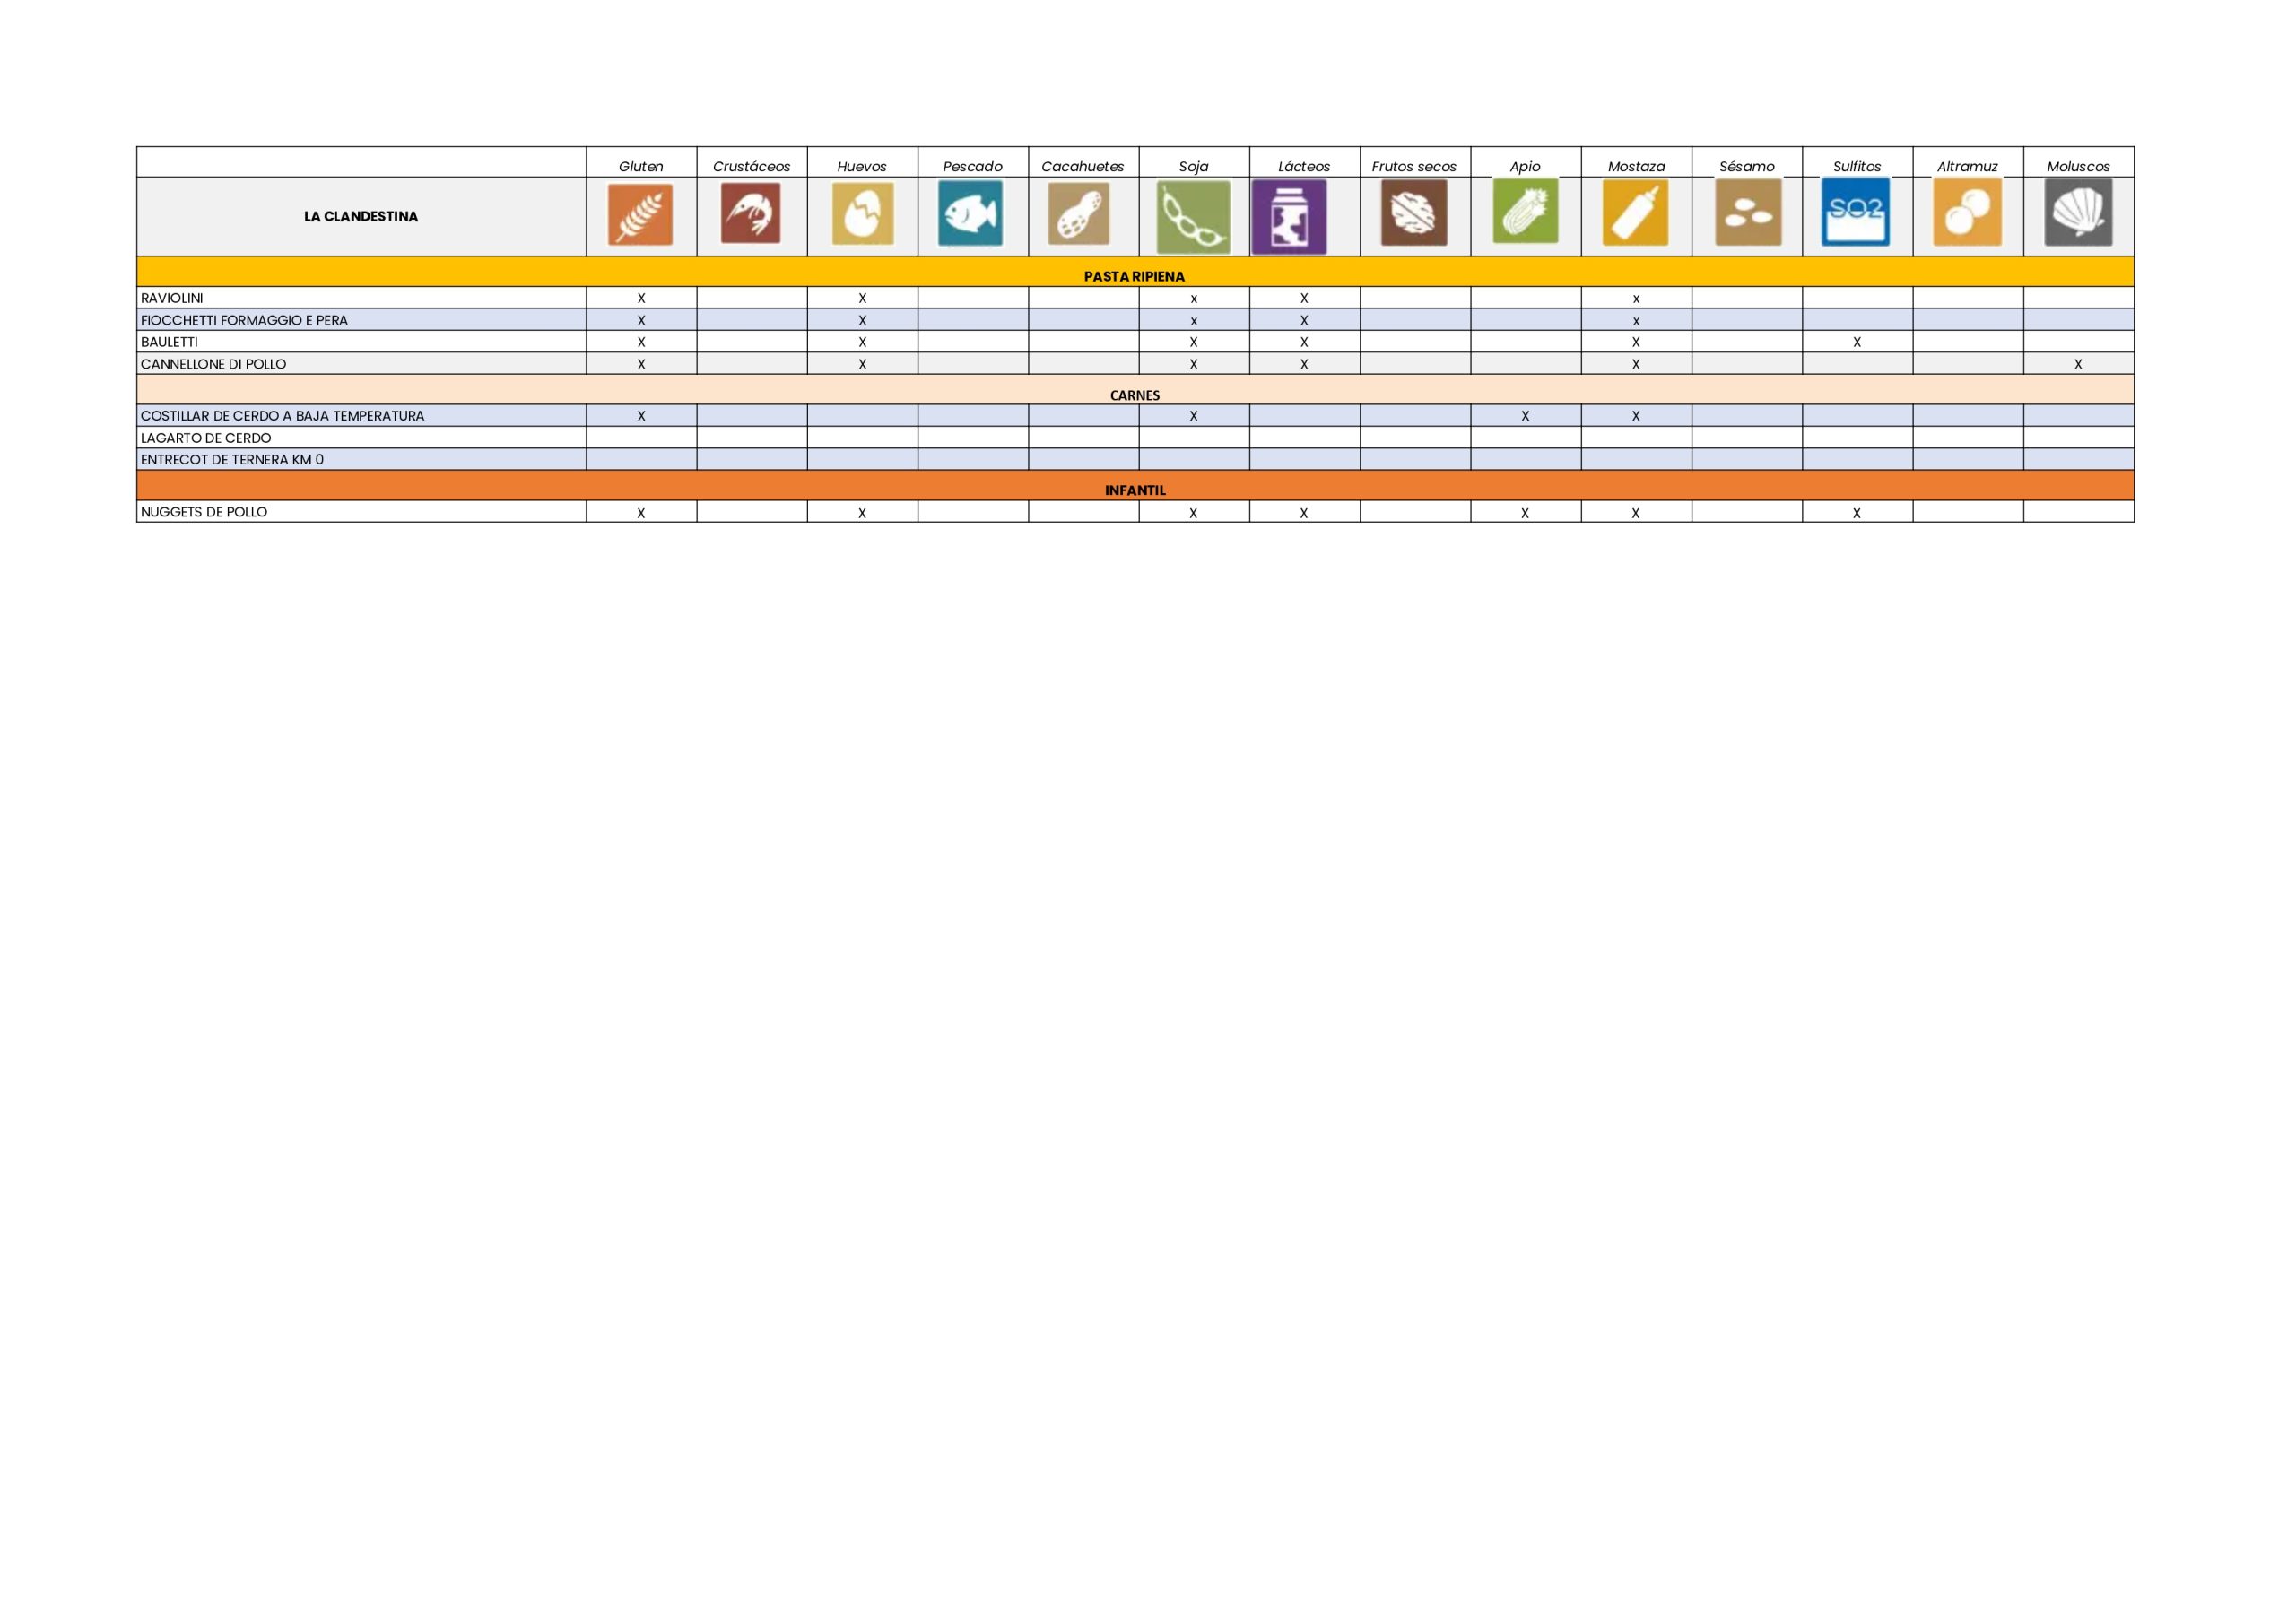
Task: Click the Moluscos X mark for Cannellone di Pollo
Action: click(x=2078, y=364)
